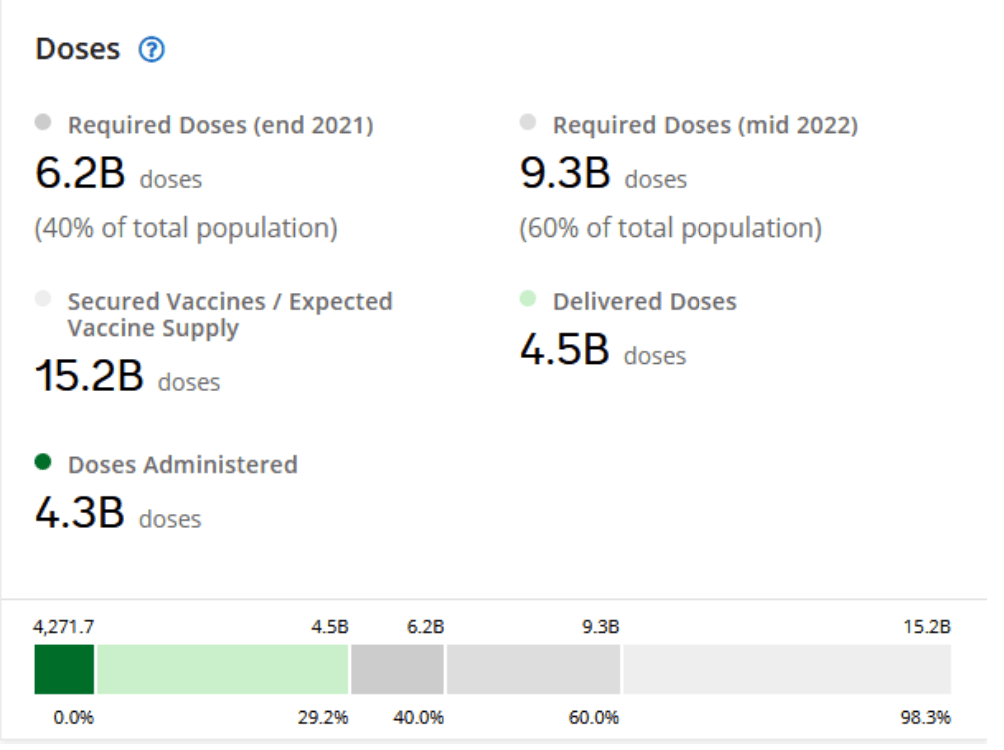Click the dark green Doses Administered legend dot

(x=42, y=462)
